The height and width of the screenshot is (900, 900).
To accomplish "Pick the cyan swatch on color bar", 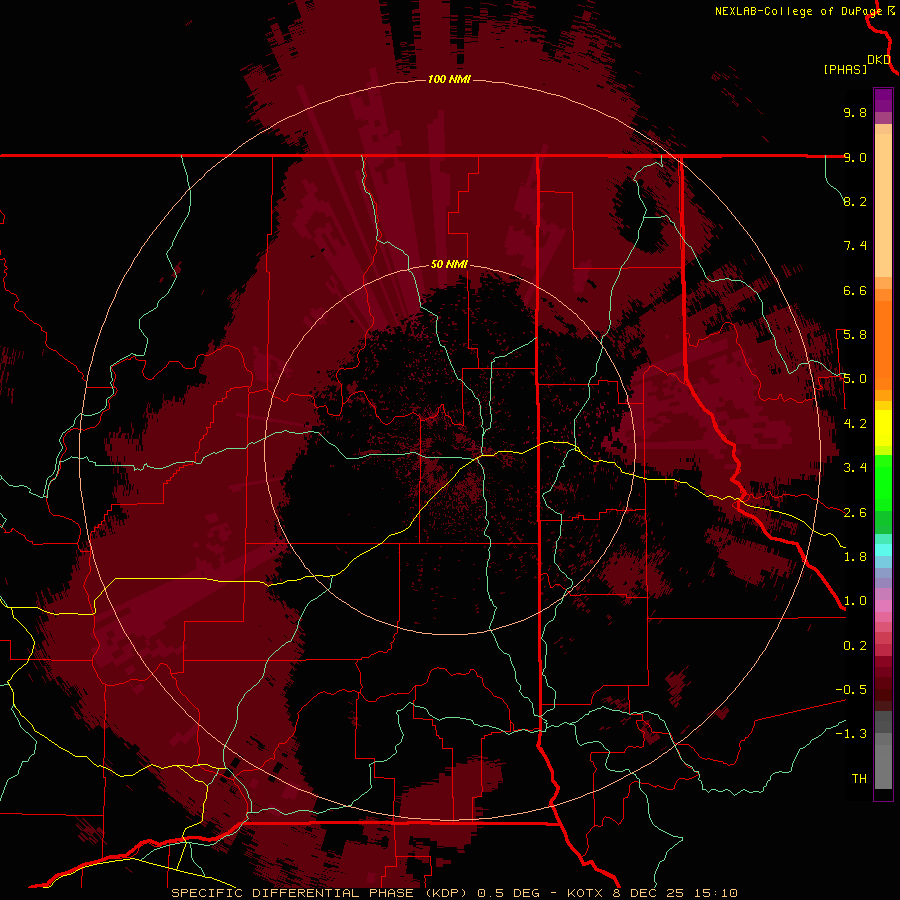I will [883, 550].
